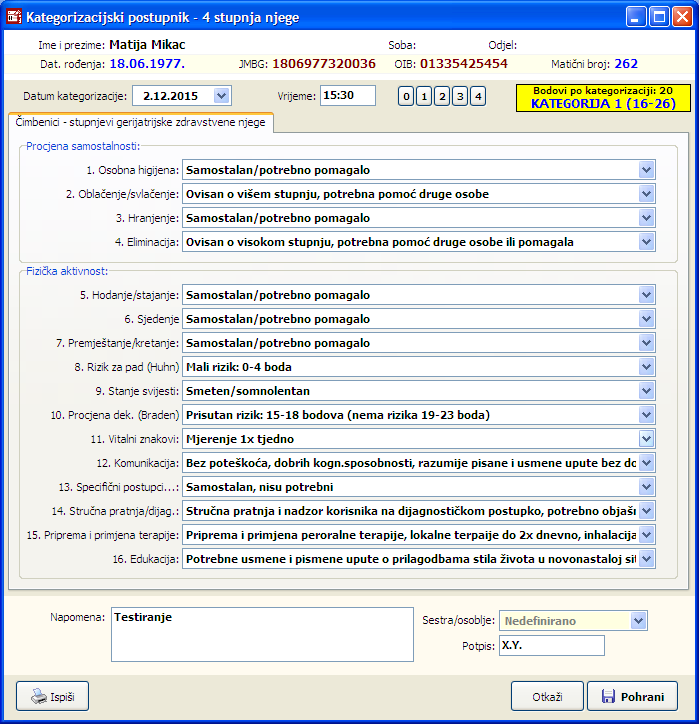The image size is (699, 724).
Task: Click quick-fill button 3
Action: click(x=460, y=96)
